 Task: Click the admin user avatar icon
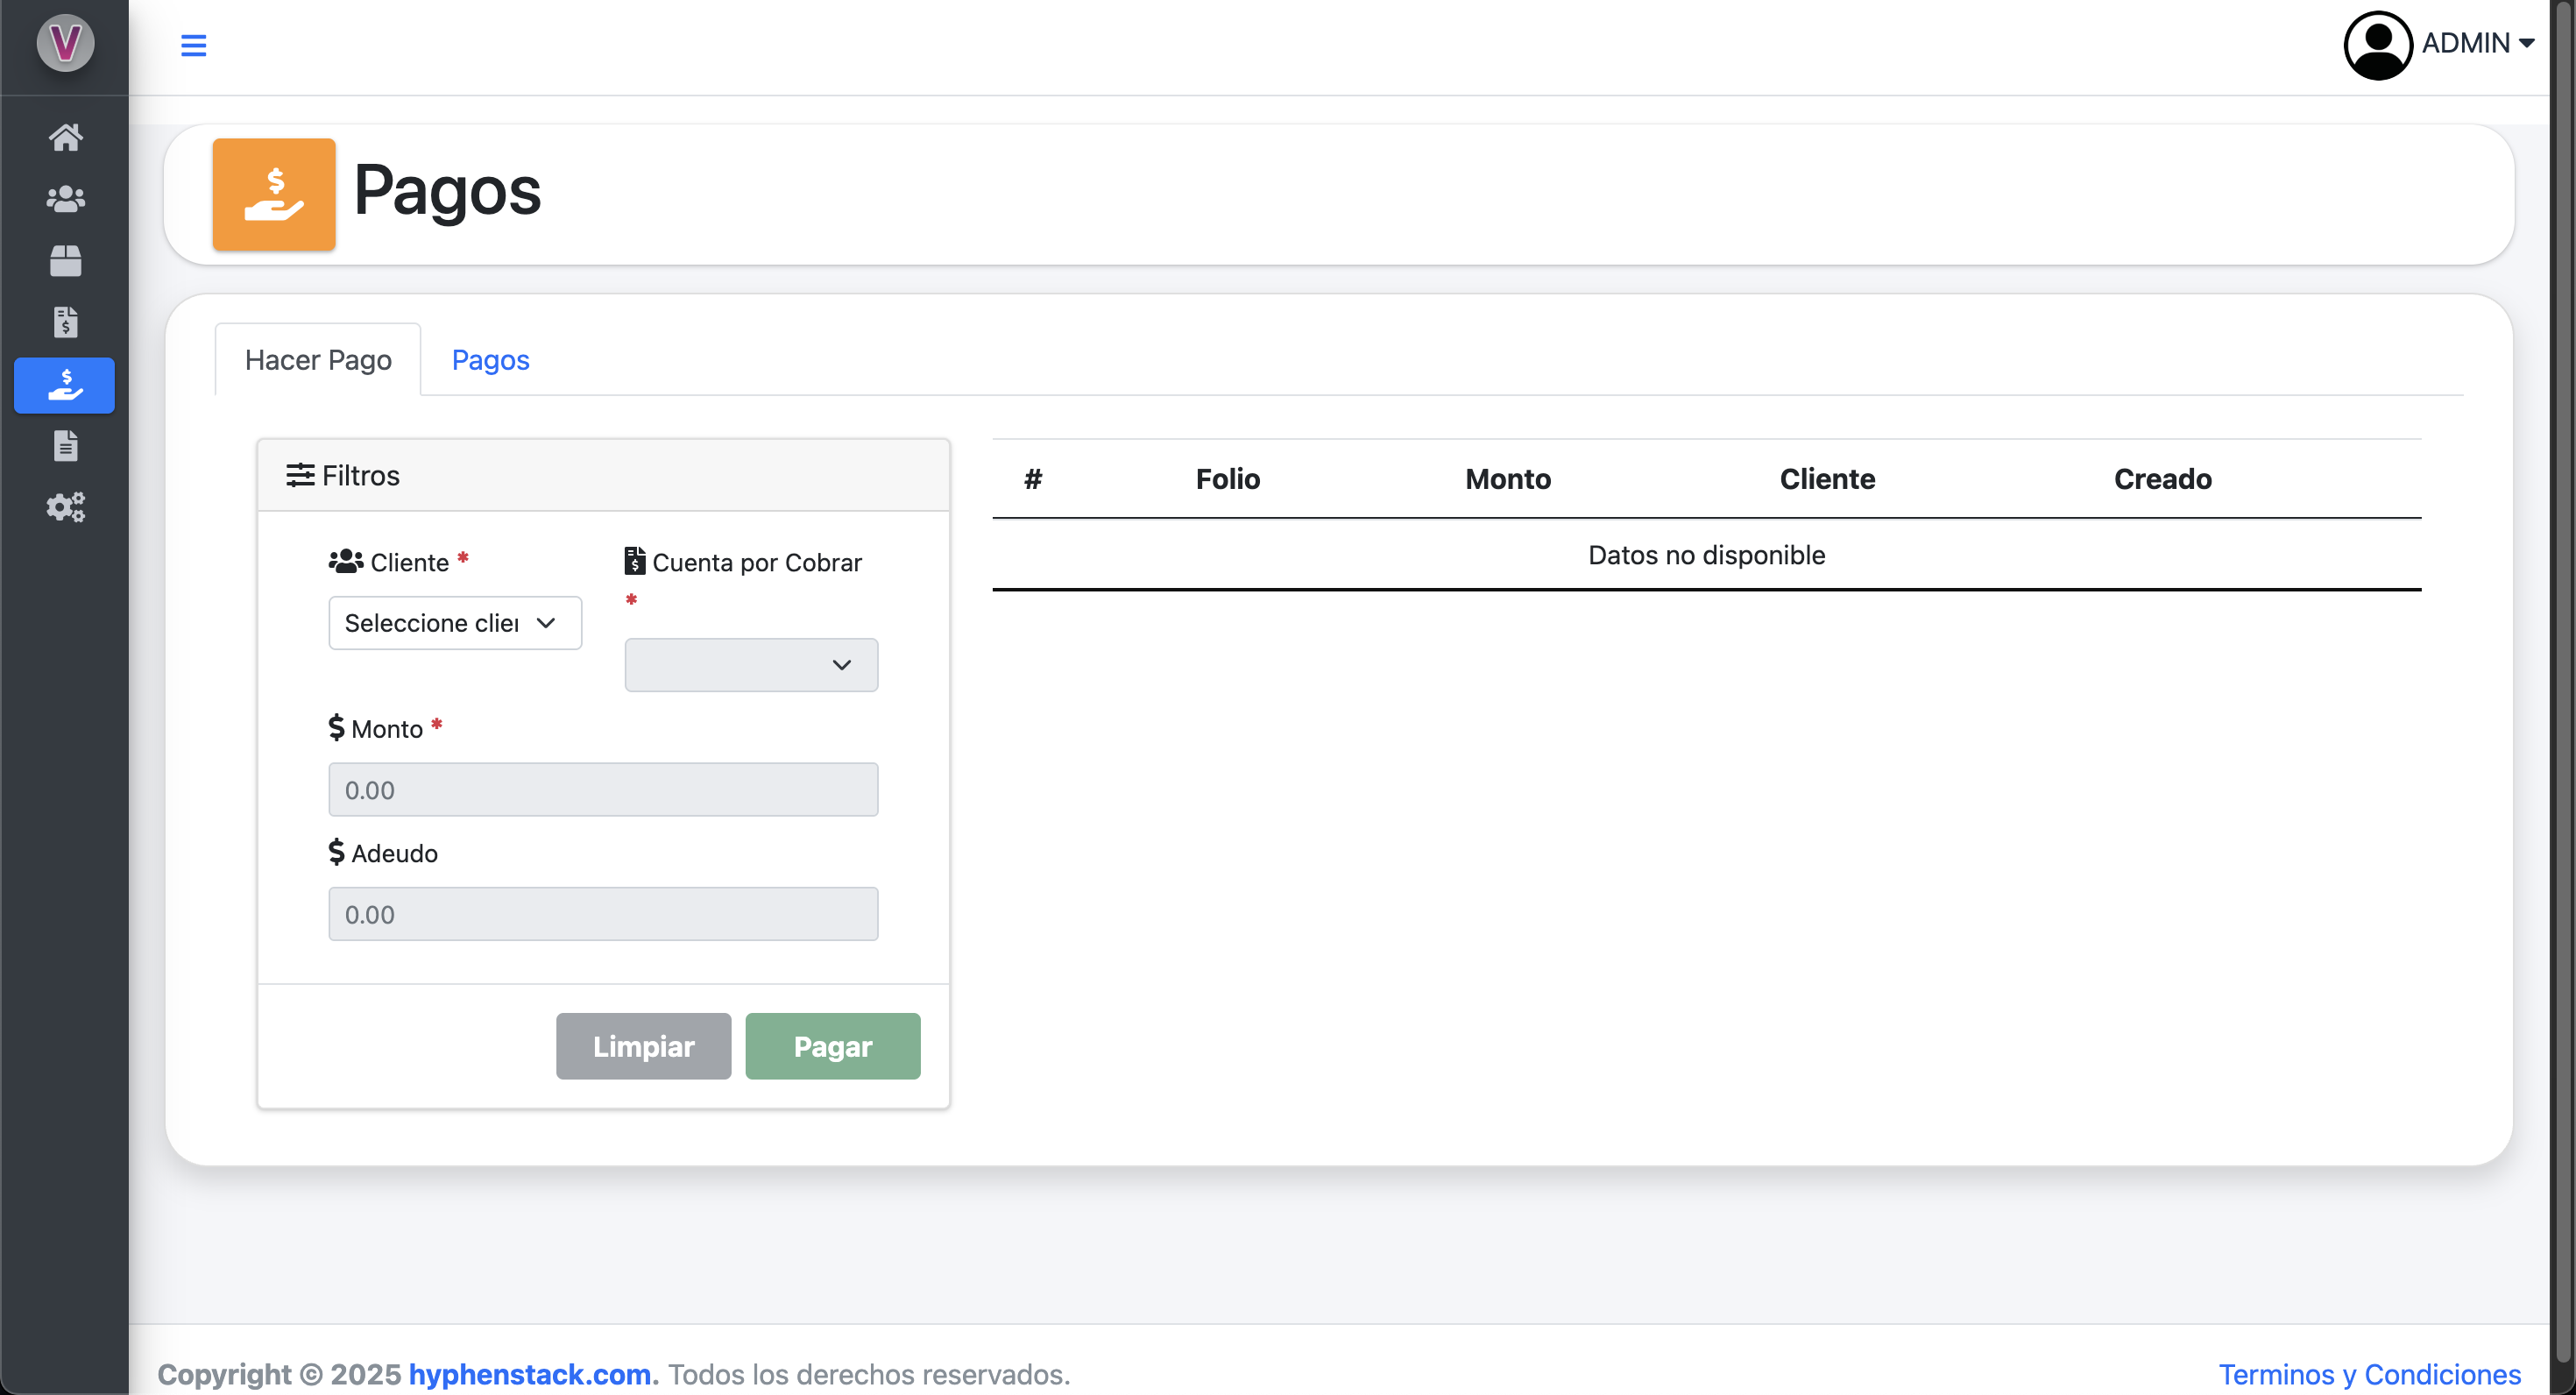tap(2377, 45)
